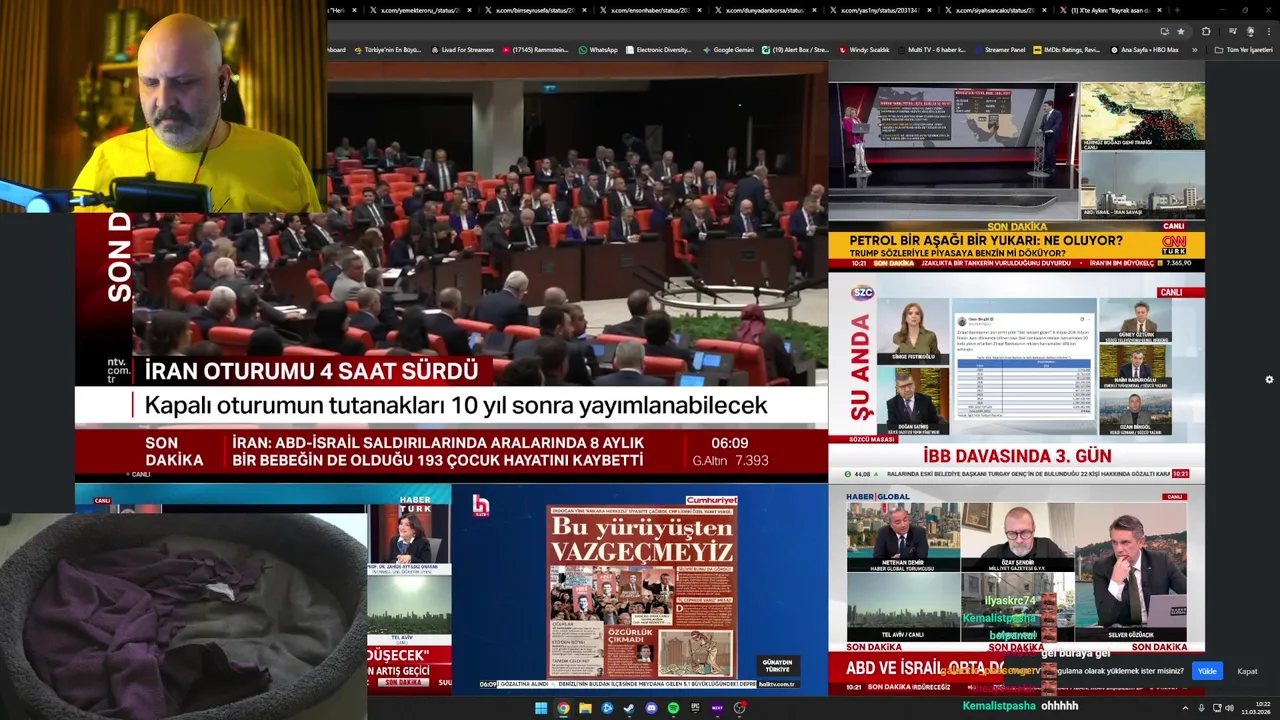
Task: Close the 'Bayrak asan' tab
Action: [1160, 10]
